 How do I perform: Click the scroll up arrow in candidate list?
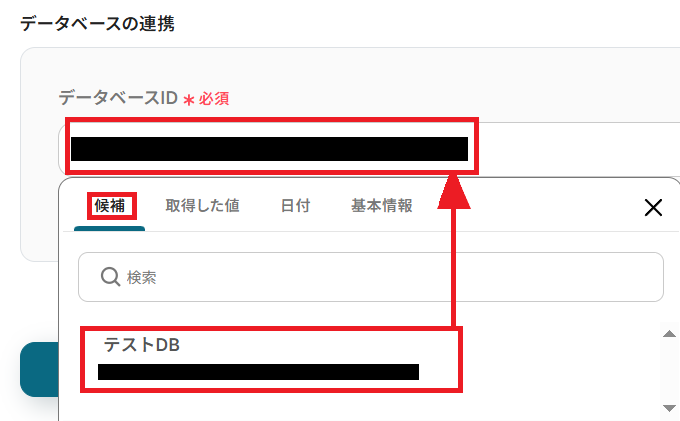tap(669, 334)
